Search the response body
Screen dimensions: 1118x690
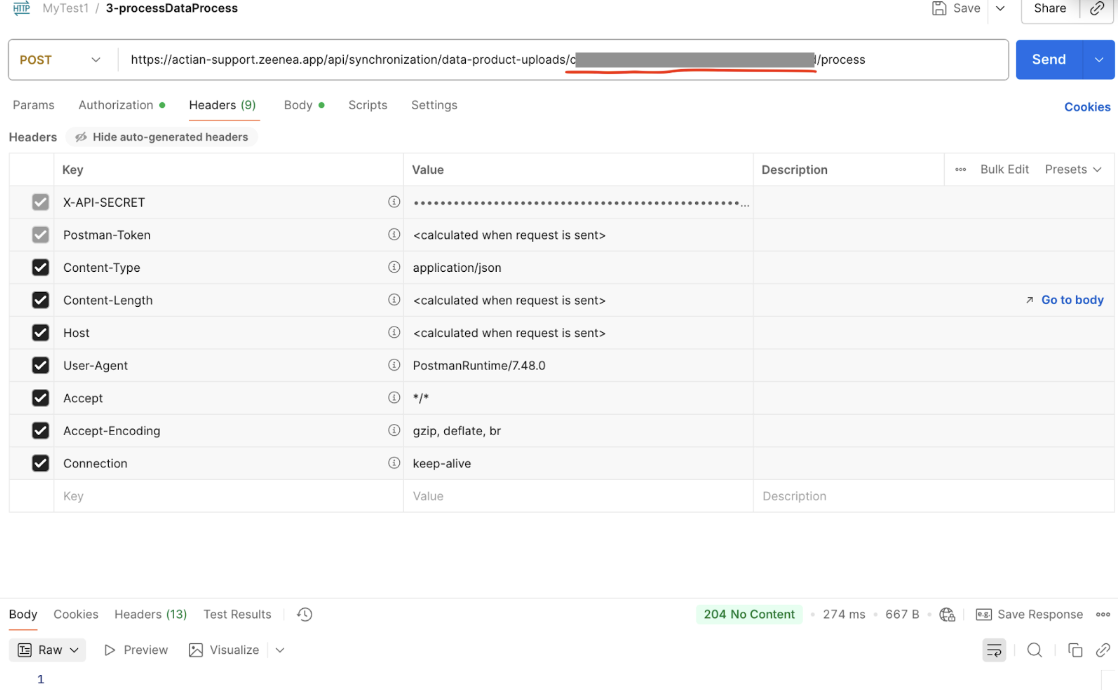pyautogui.click(x=1035, y=650)
